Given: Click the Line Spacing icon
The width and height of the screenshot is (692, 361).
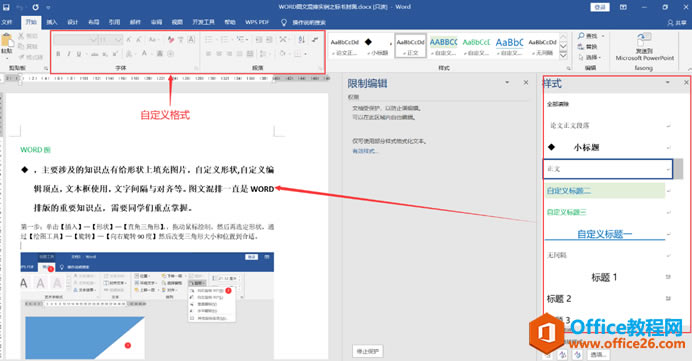Looking at the screenshot, I should pos(262,54).
